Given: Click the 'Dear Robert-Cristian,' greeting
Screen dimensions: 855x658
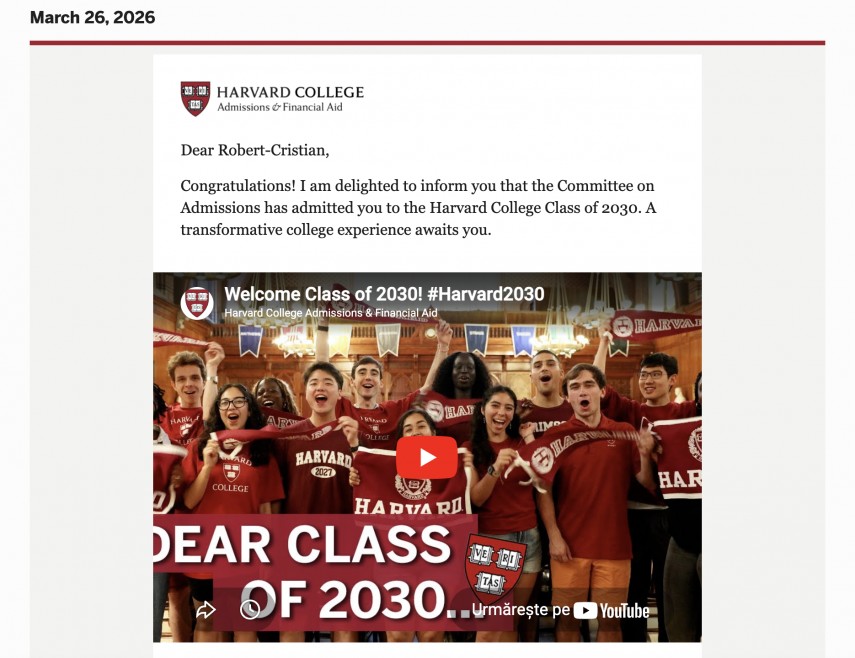Looking at the screenshot, I should [x=254, y=150].
